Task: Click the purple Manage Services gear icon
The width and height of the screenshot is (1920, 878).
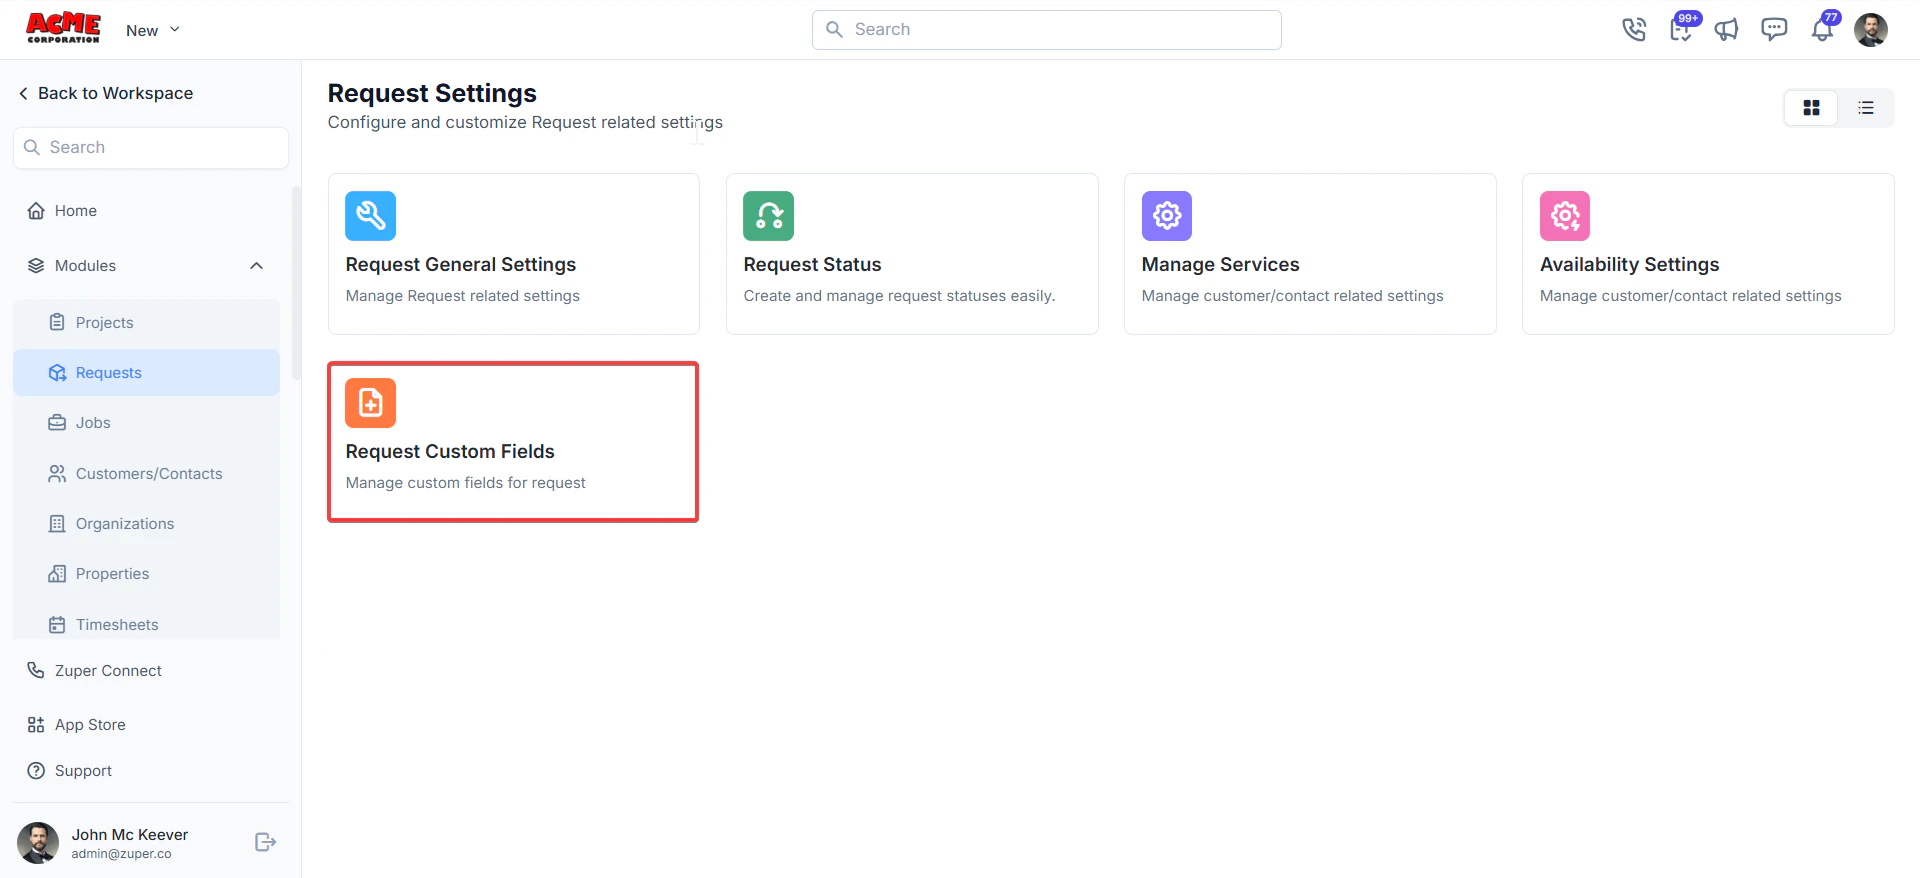Action: pyautogui.click(x=1167, y=216)
